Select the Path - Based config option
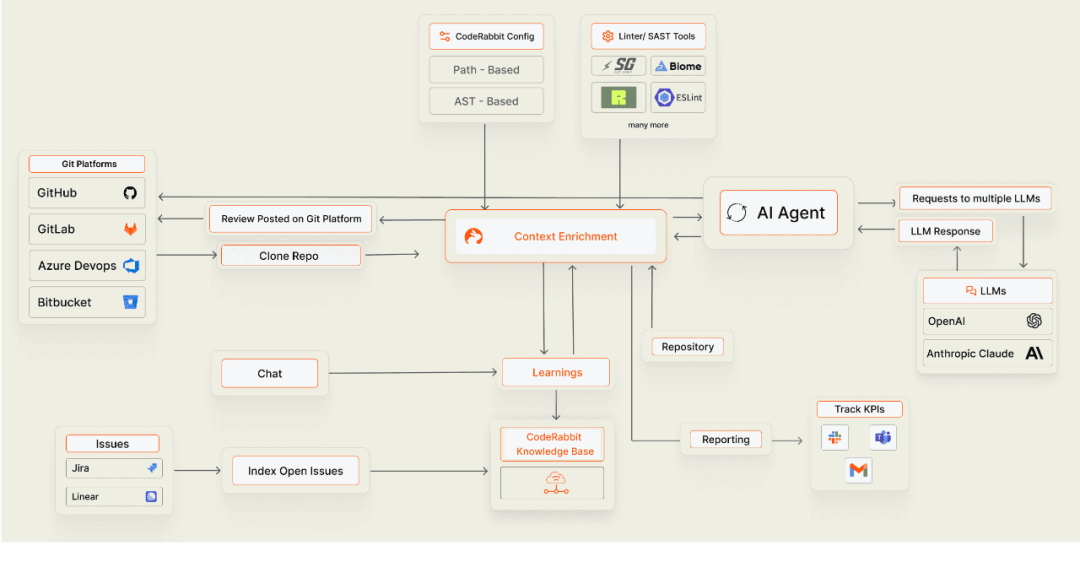Screen dimensions: 1080x578 [486, 70]
